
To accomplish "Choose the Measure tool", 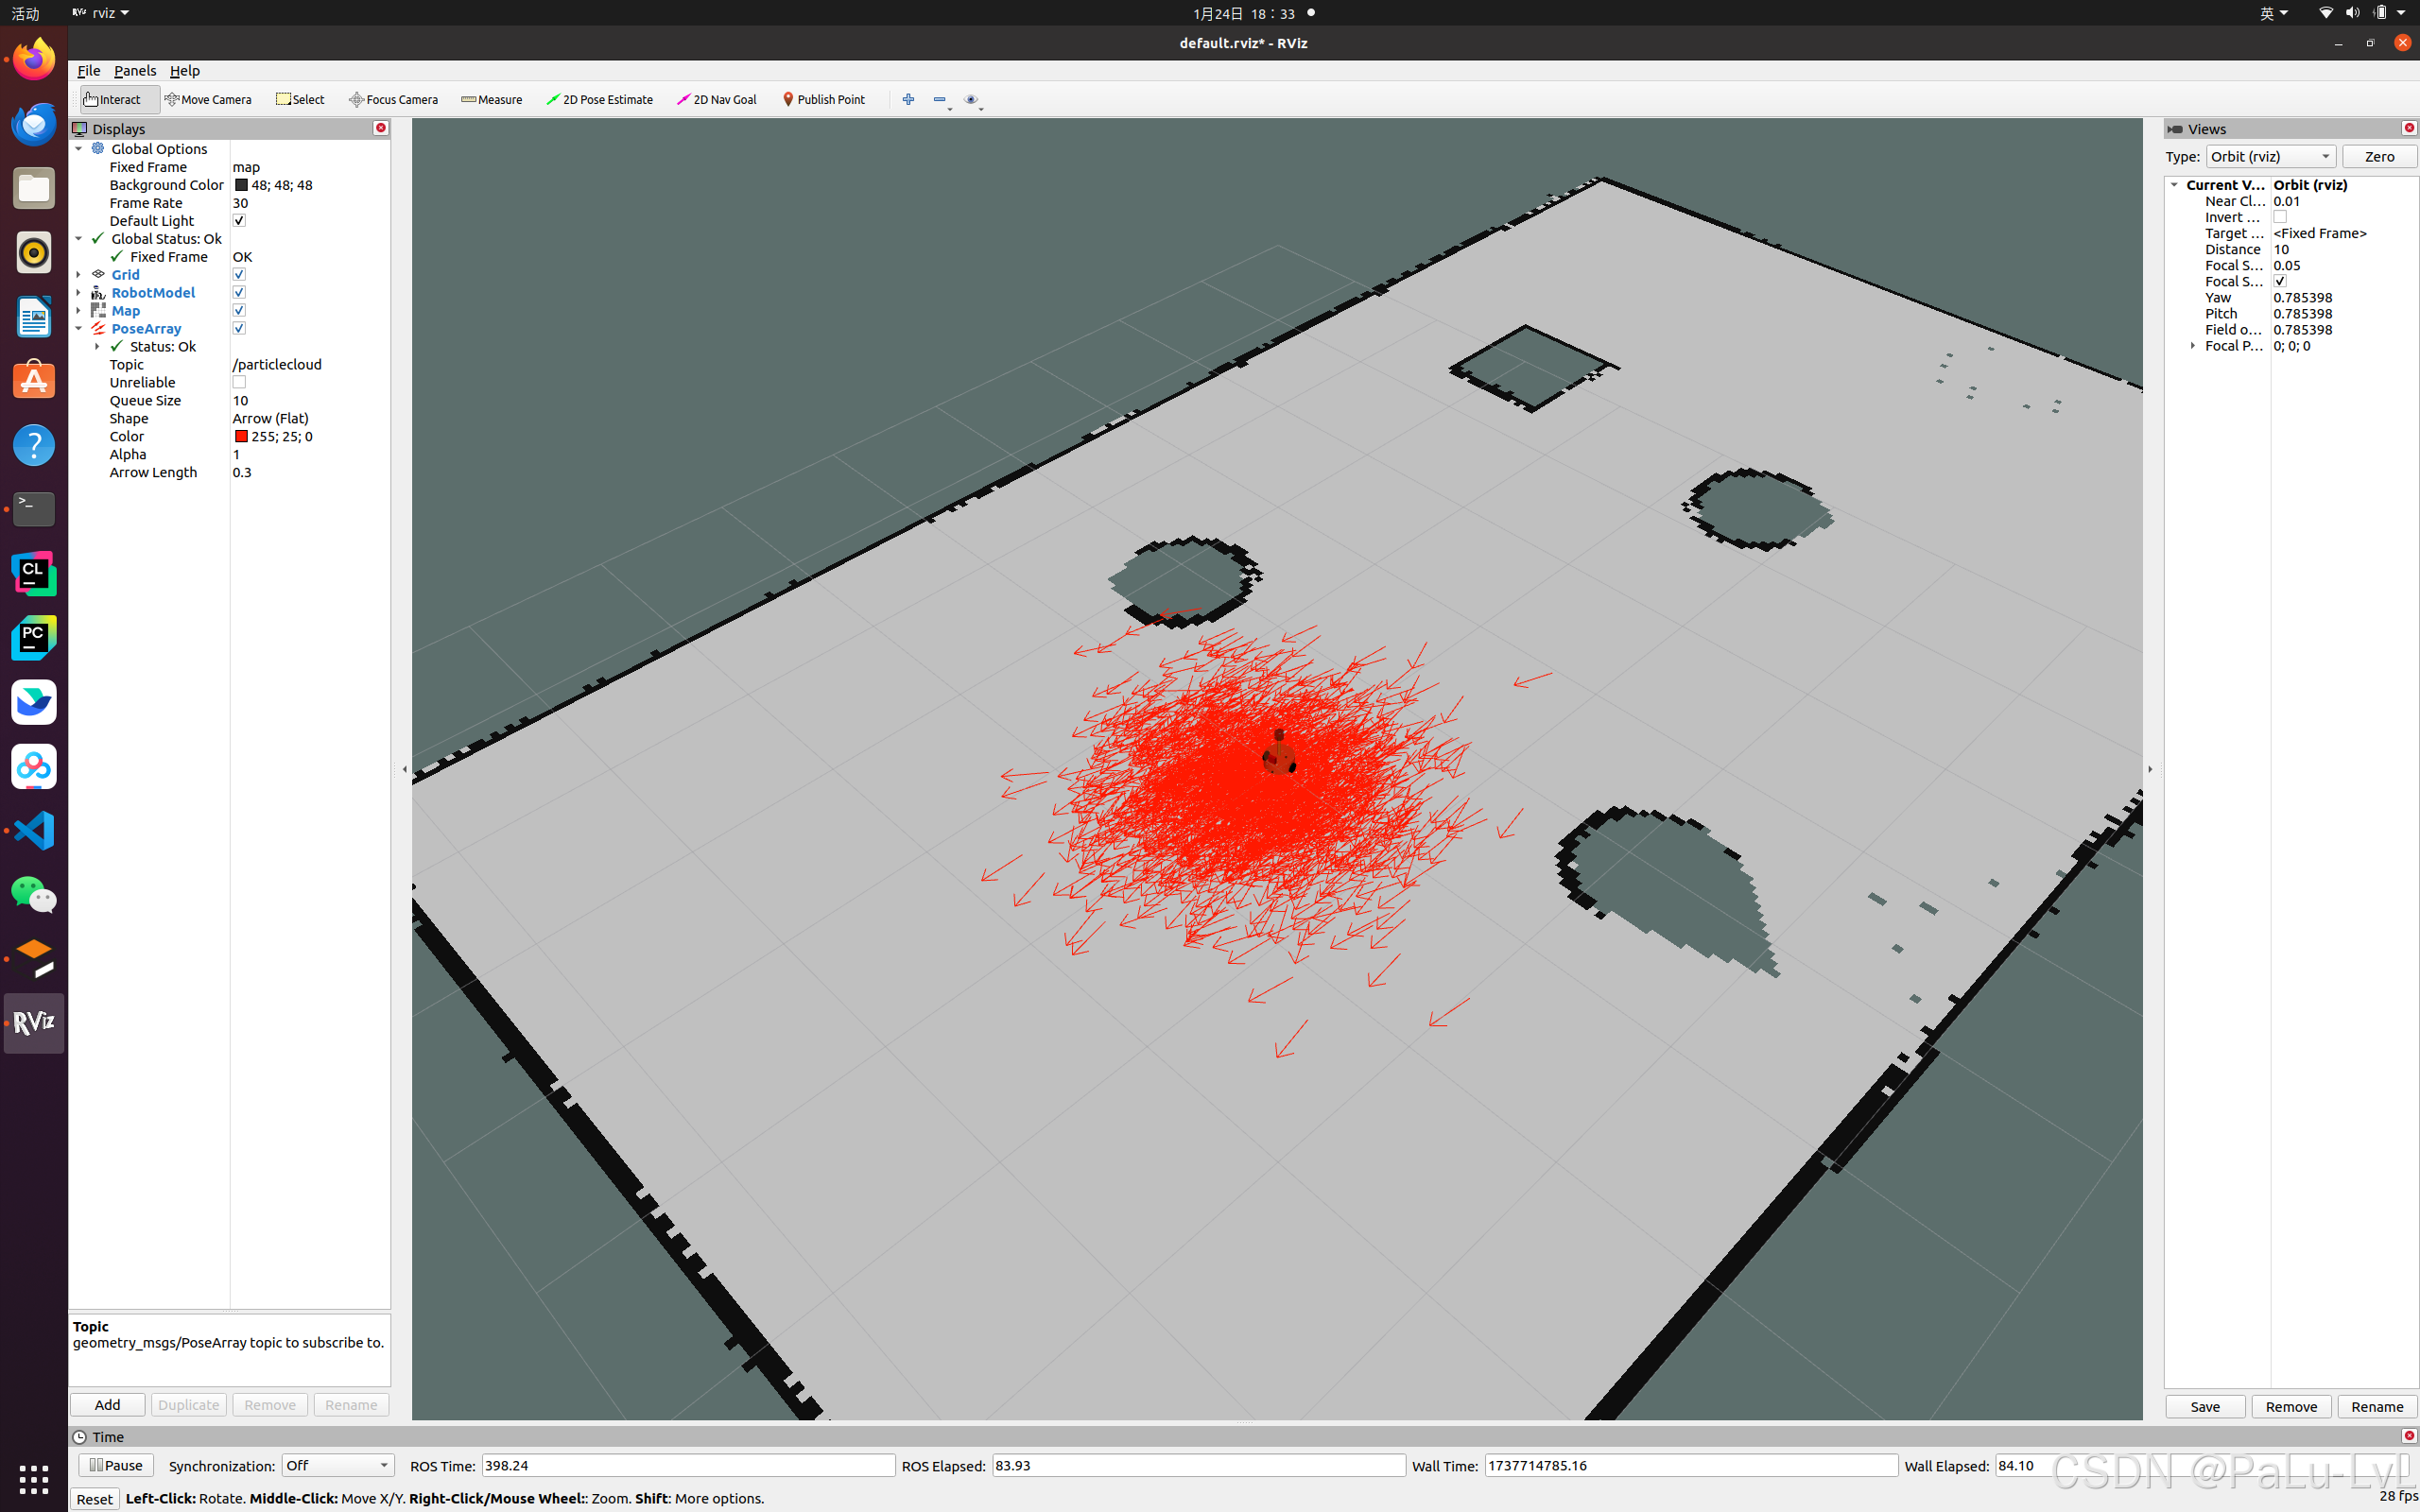I will click(x=492, y=99).
